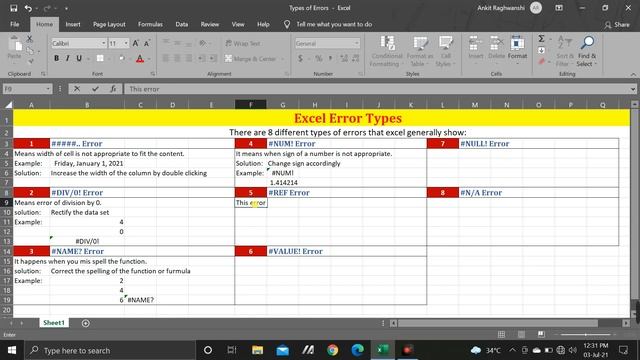Toggle Underline formatting

(x=79, y=58)
